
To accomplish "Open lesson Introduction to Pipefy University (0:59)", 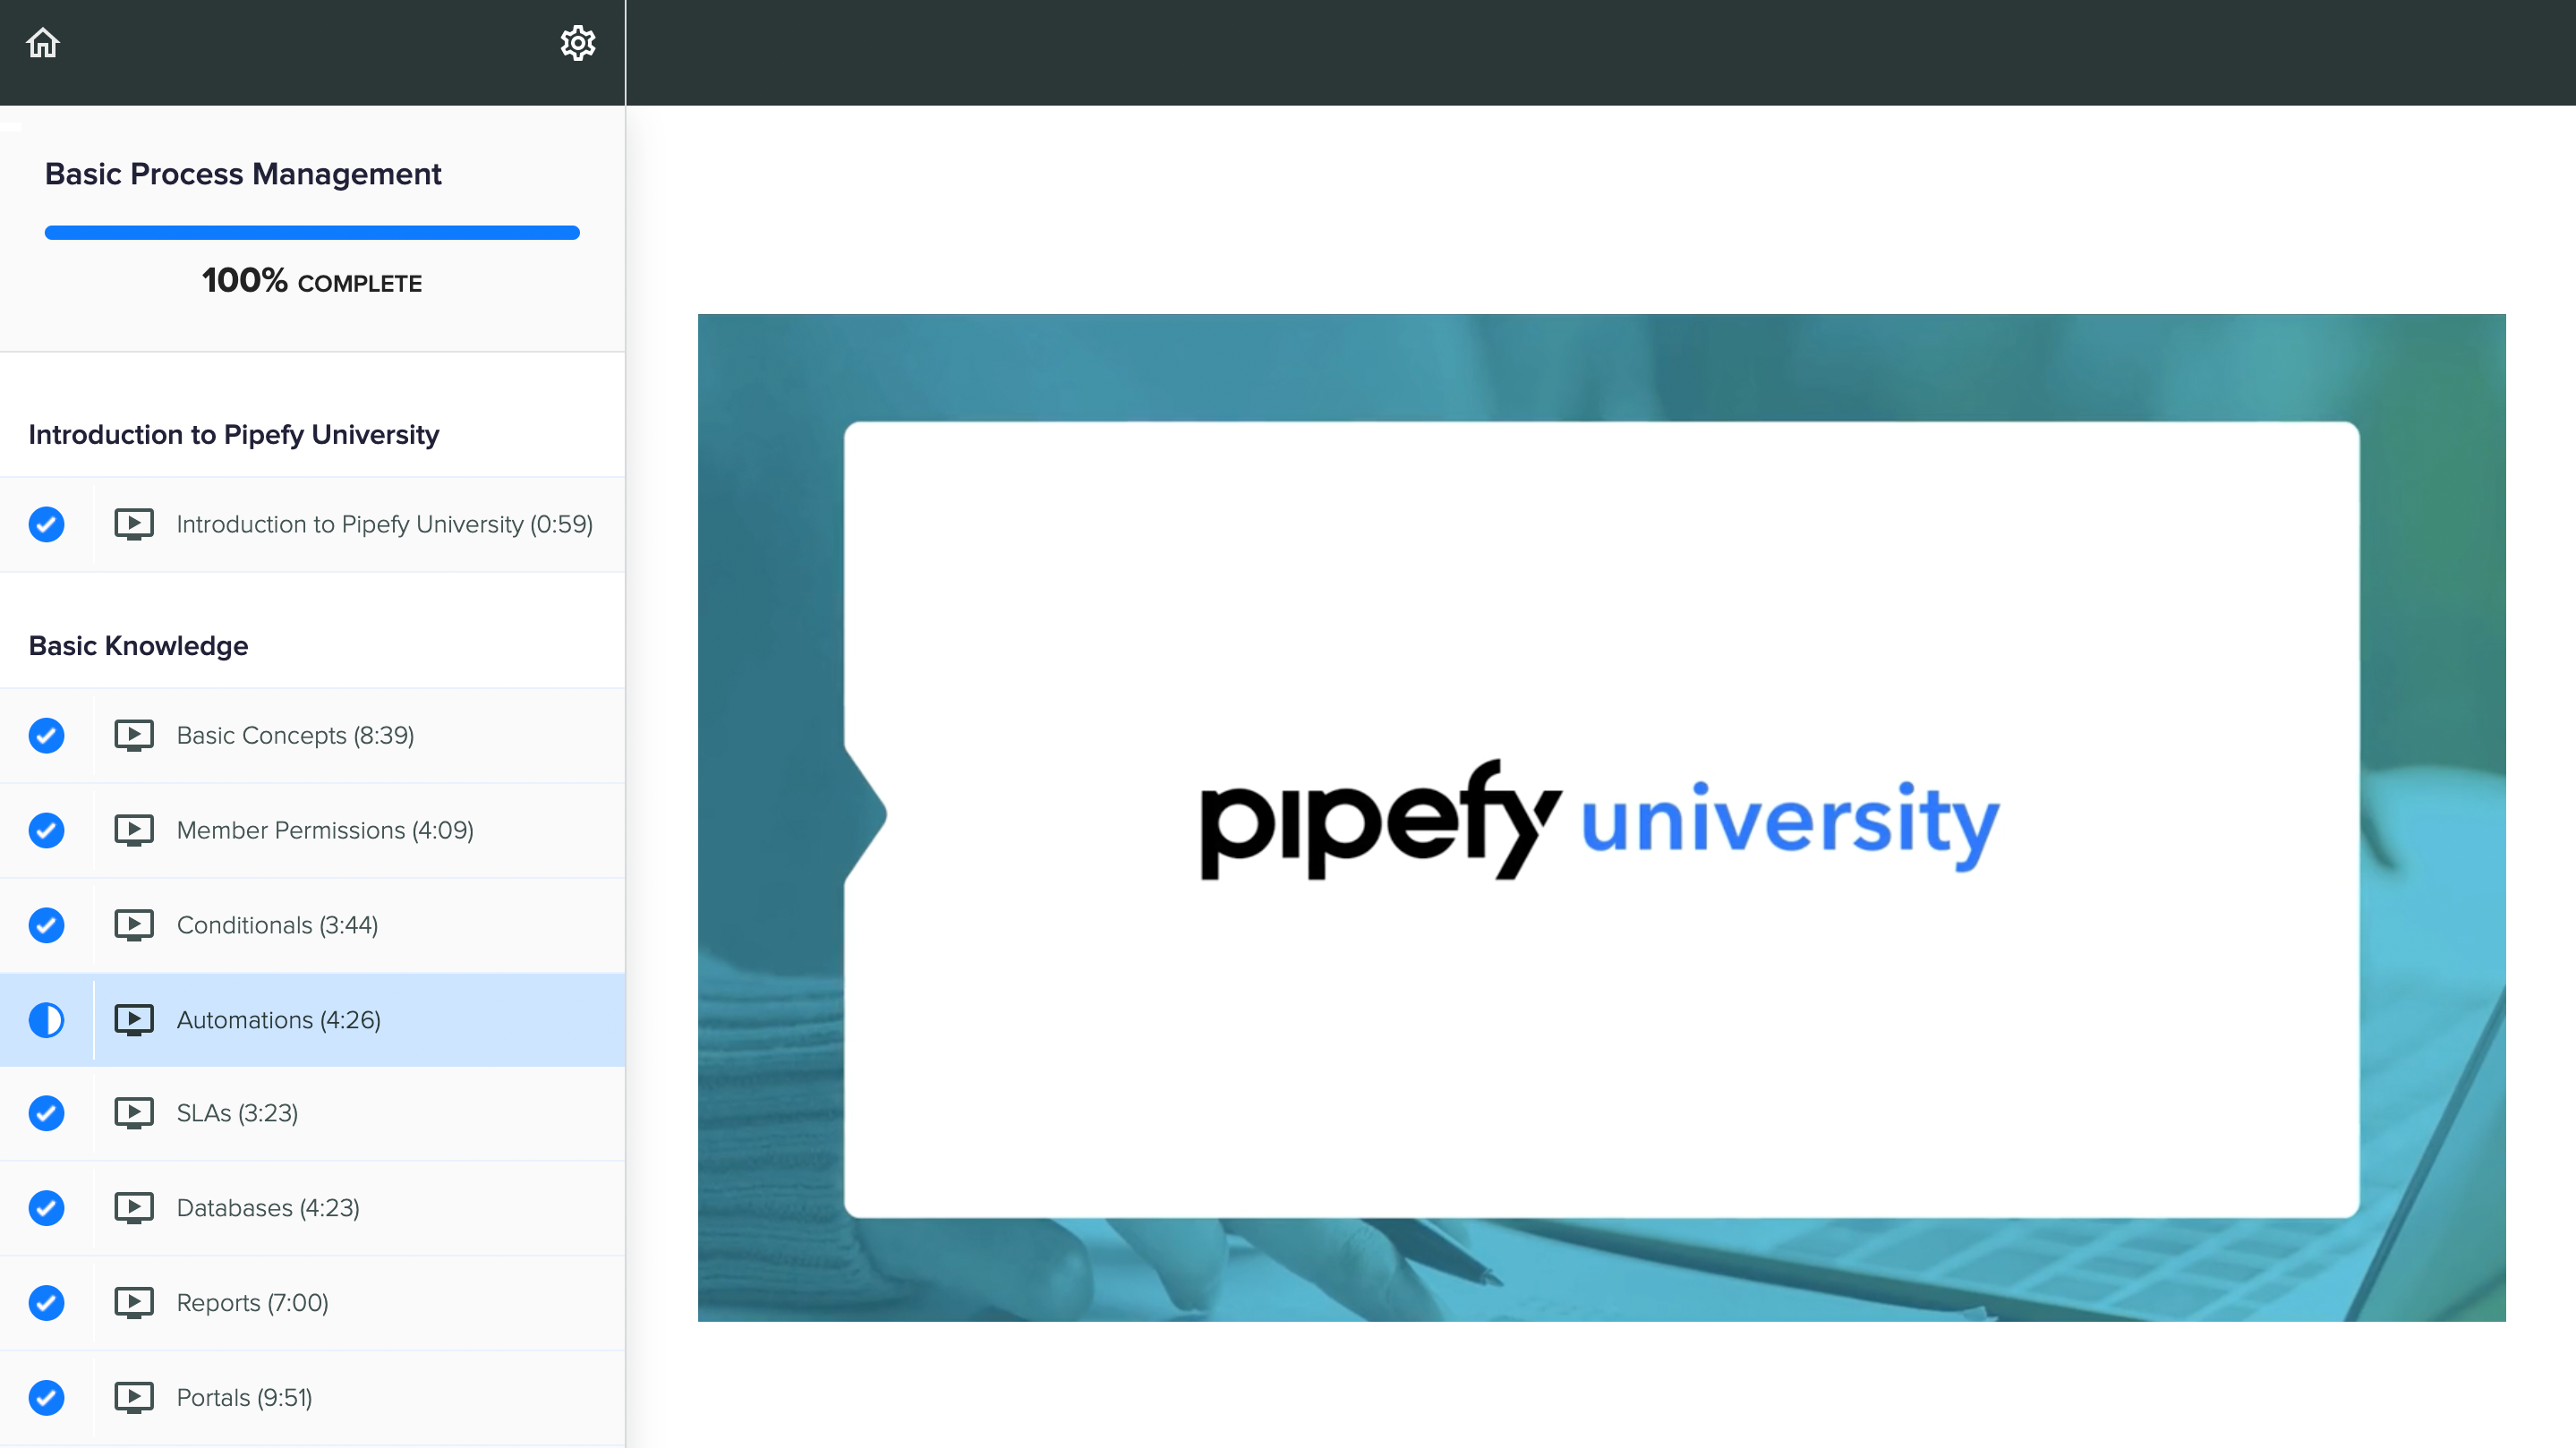I will 312,524.
